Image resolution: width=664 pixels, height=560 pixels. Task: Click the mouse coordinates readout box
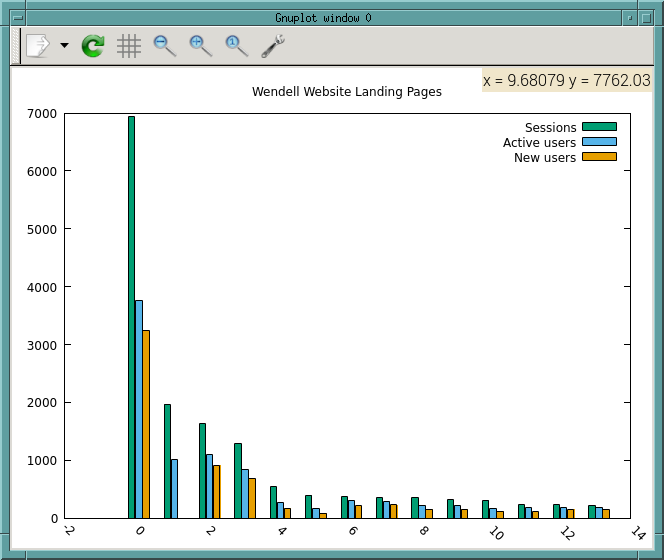pos(566,80)
